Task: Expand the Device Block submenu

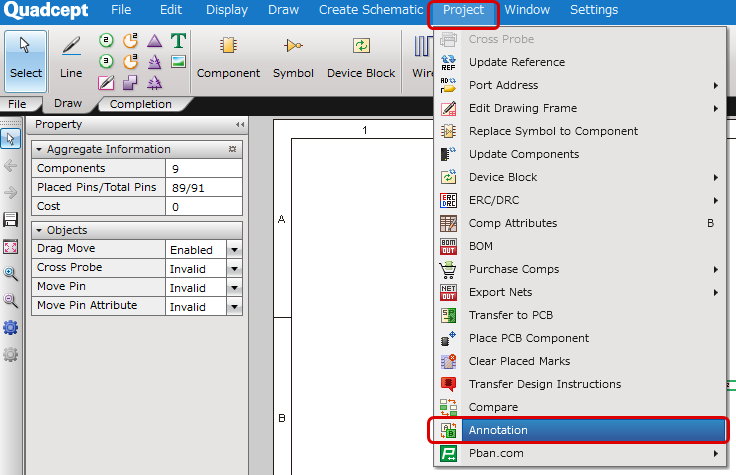Action: 580,177
